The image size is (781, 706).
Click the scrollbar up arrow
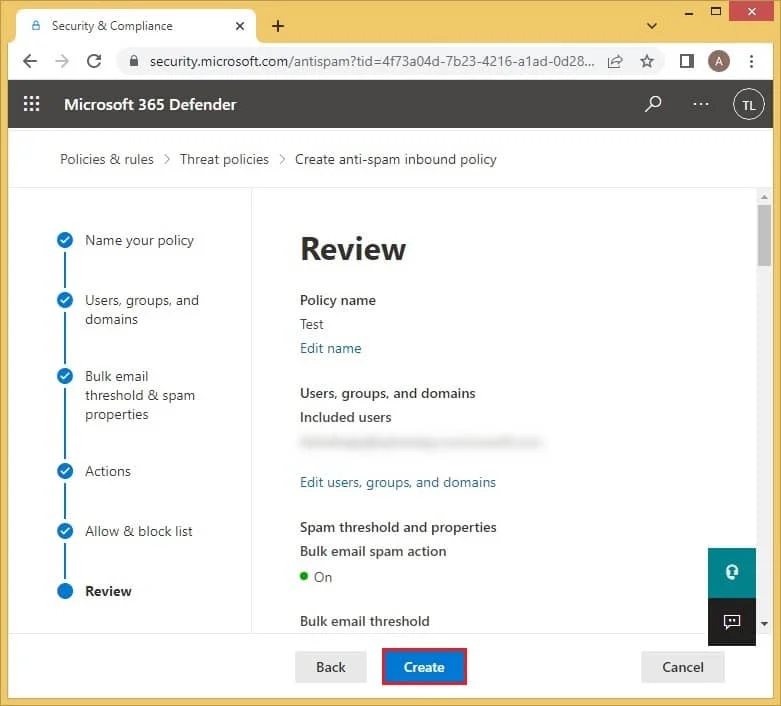click(764, 197)
